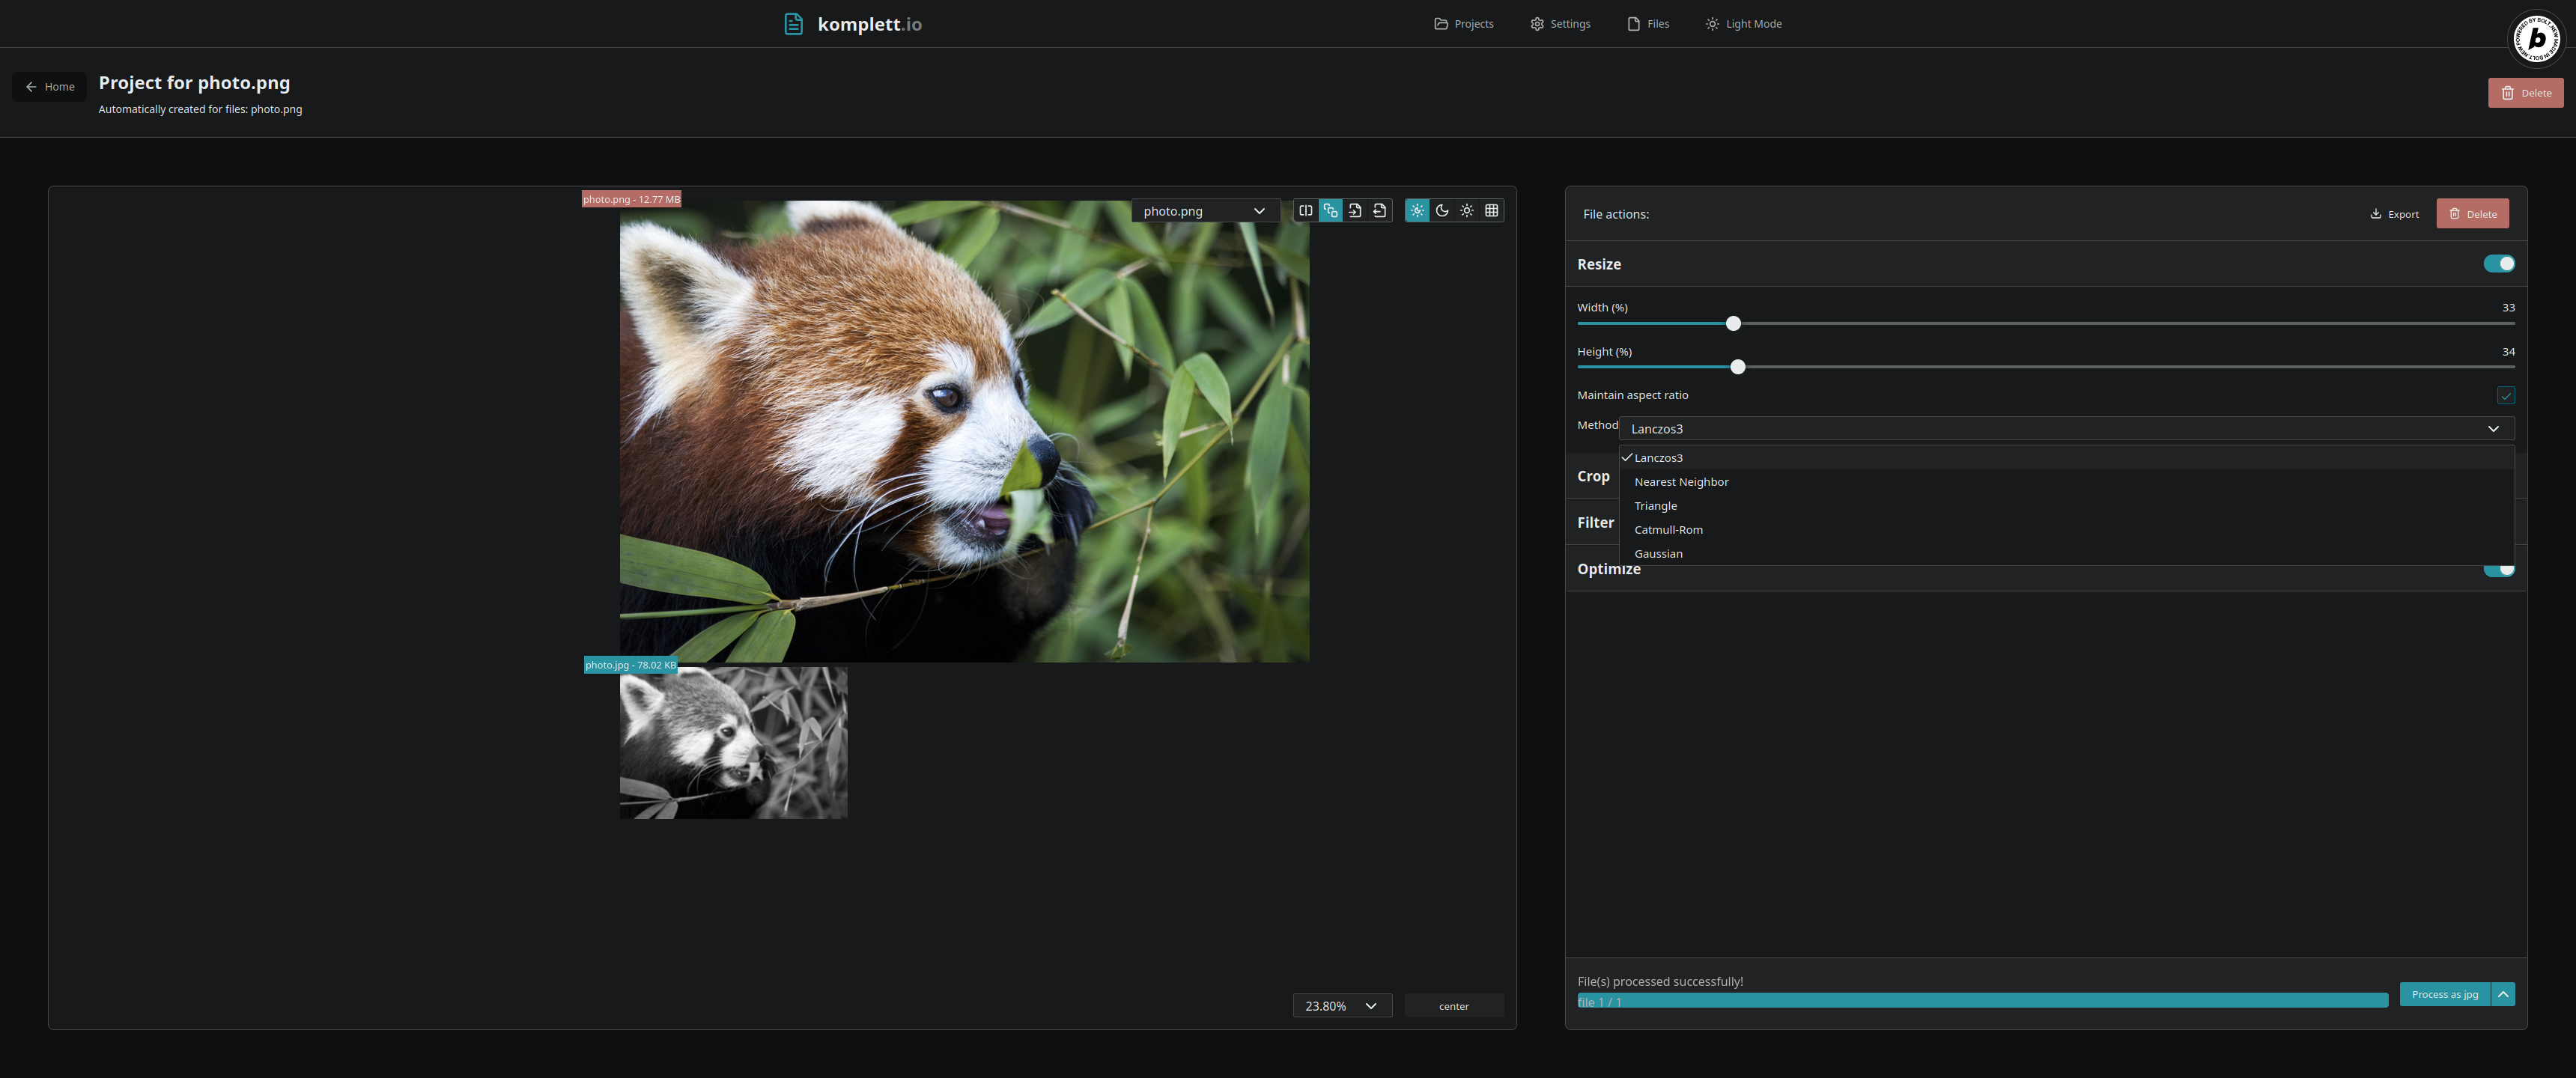Toggle the Optimize switch
The height and width of the screenshot is (1078, 2576).
click(2498, 571)
